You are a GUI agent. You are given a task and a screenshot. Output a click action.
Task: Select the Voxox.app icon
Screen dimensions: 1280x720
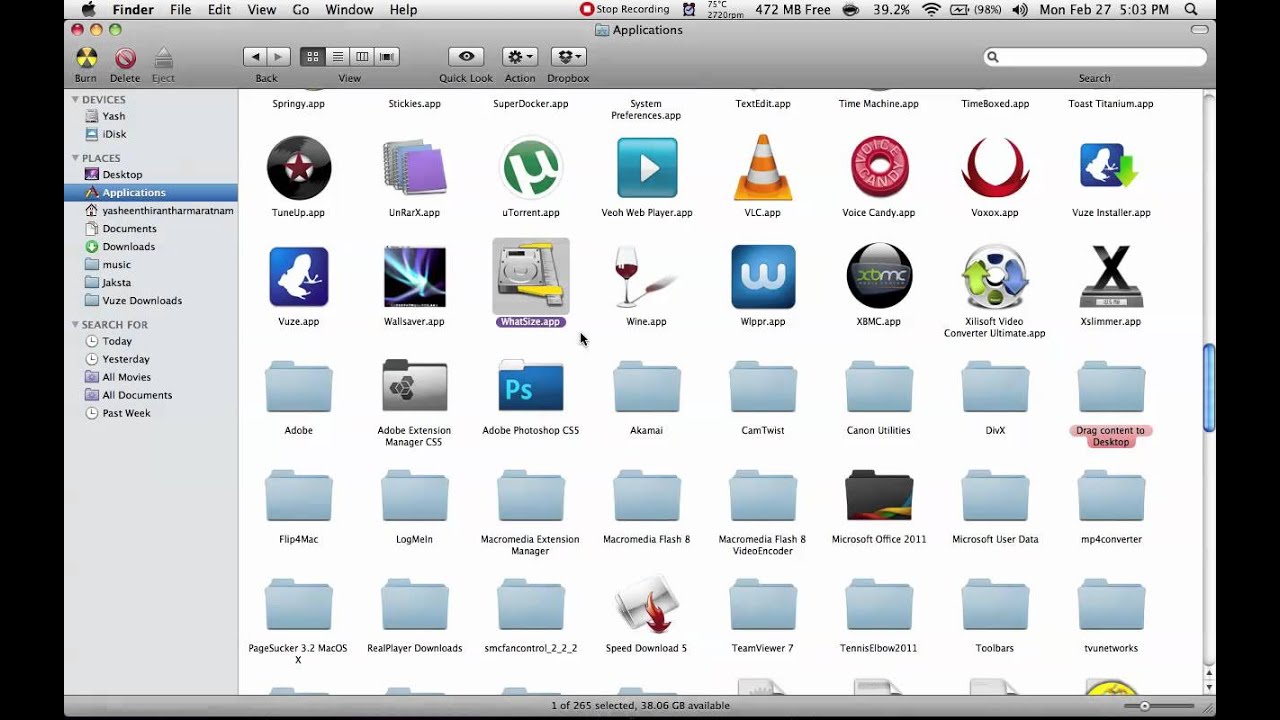[994, 168]
